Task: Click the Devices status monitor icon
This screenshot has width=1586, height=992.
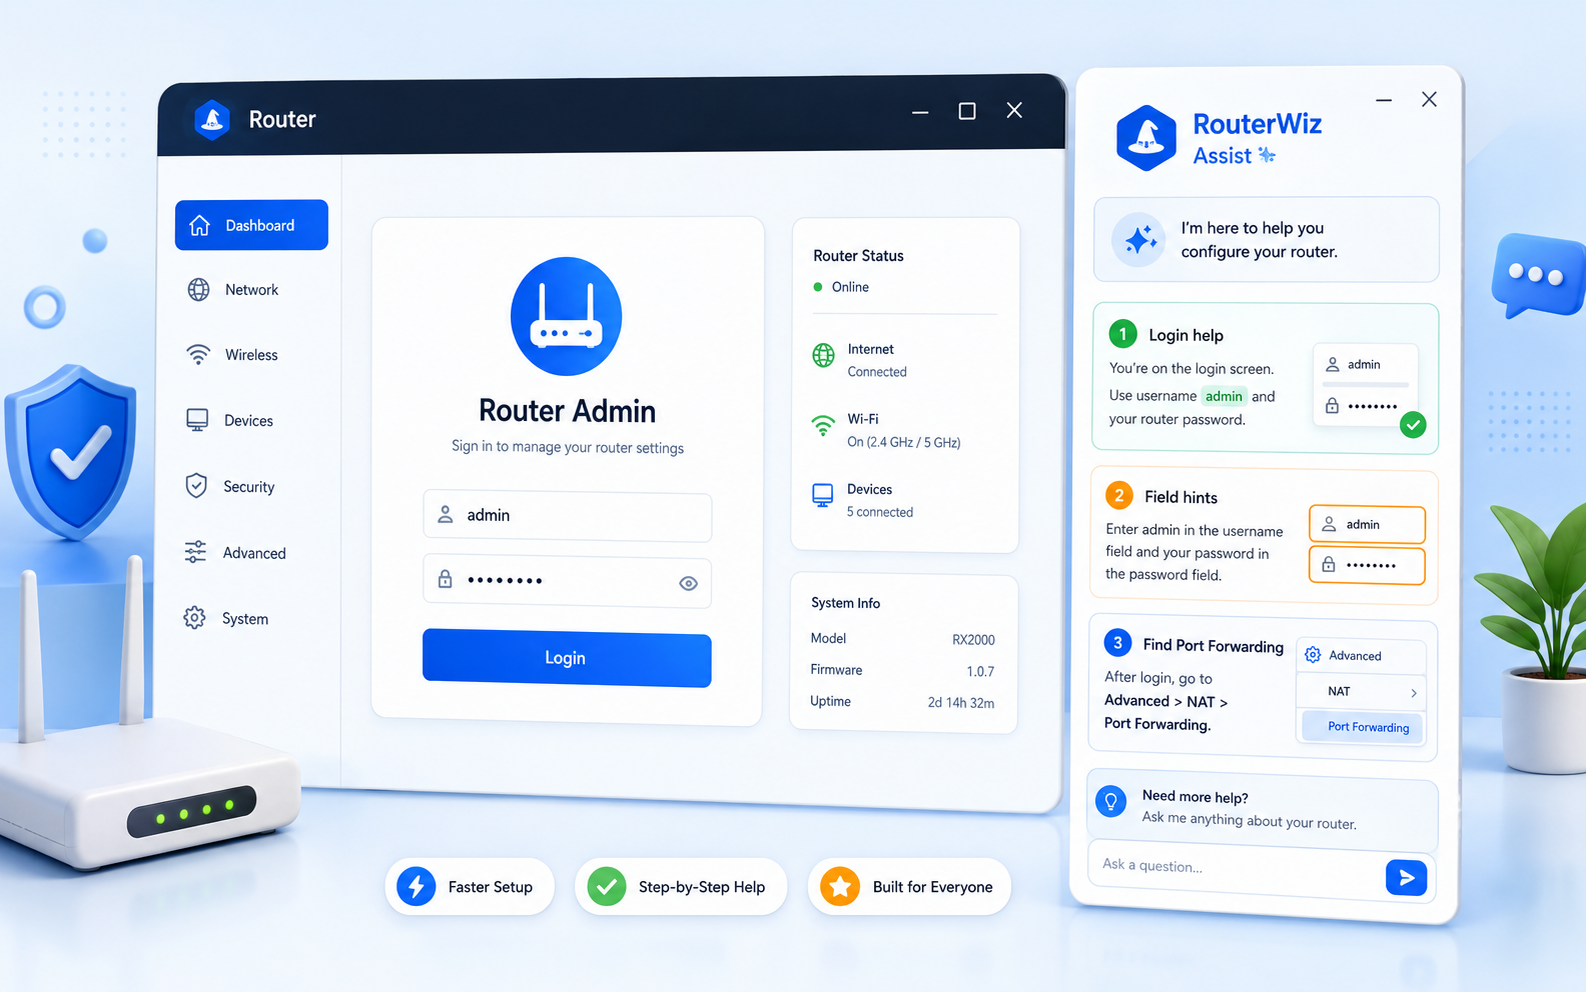Action: tap(822, 495)
